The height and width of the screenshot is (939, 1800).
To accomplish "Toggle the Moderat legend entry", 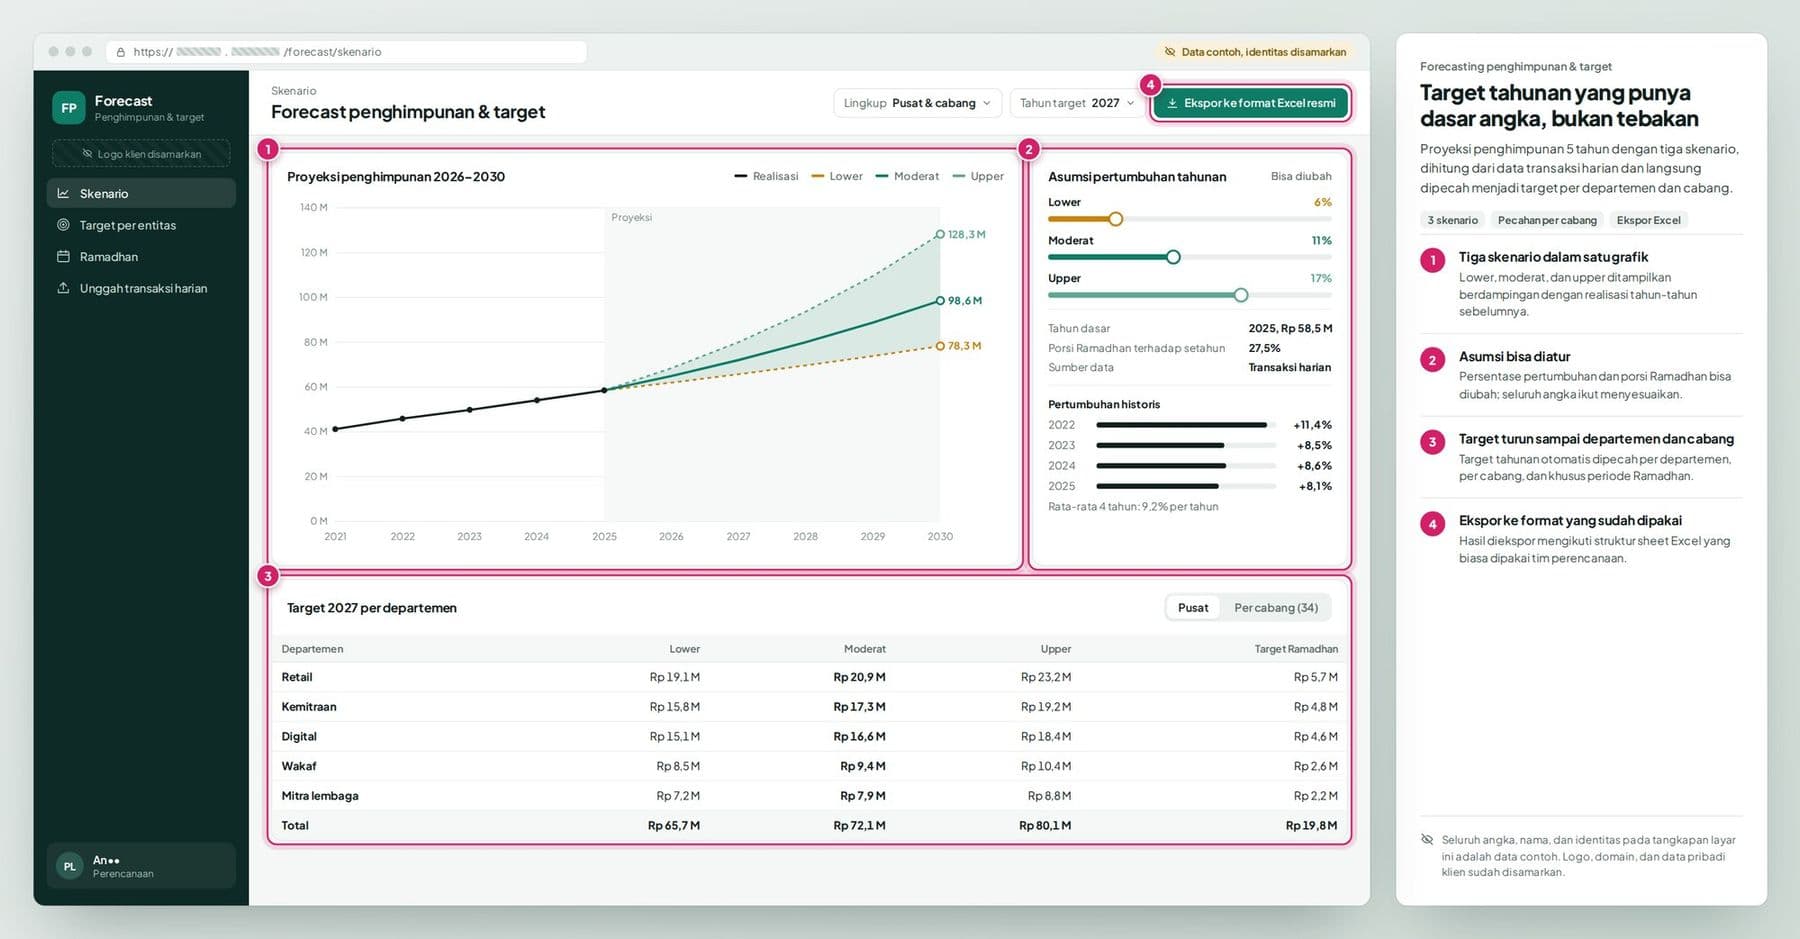I will click(x=907, y=176).
